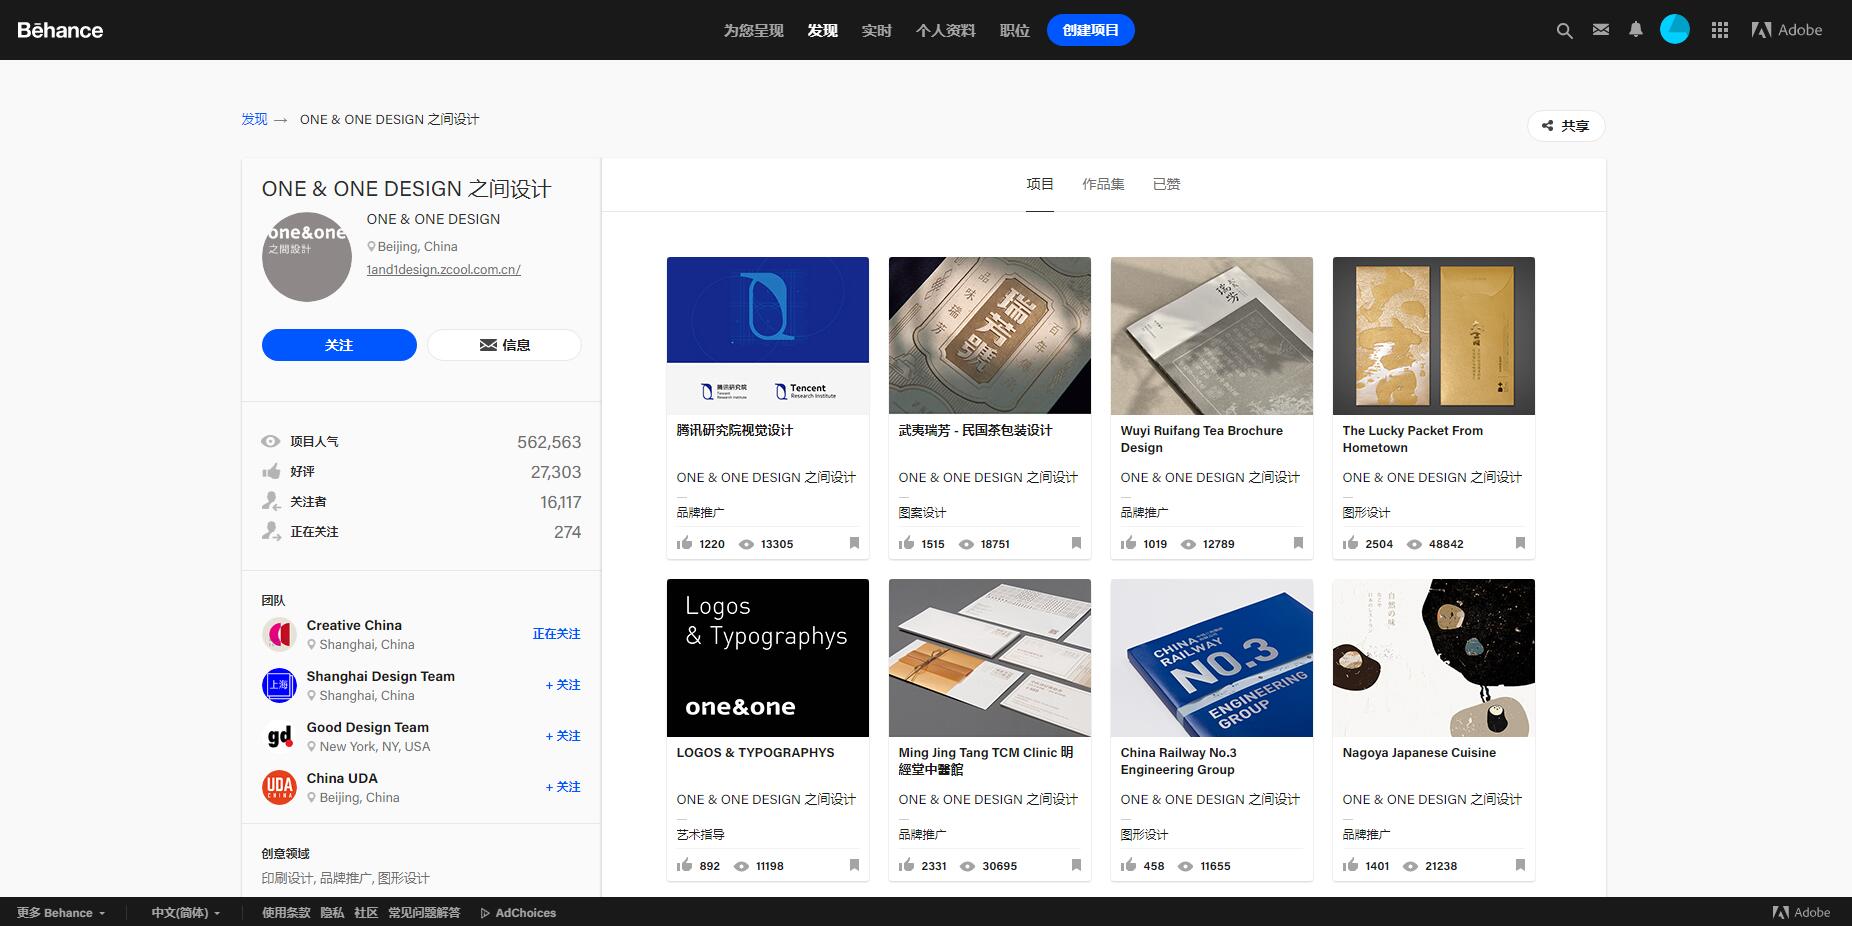Screen dimensions: 1852x926
Task: Open the 常见问题解答 footer link
Action: (424, 913)
